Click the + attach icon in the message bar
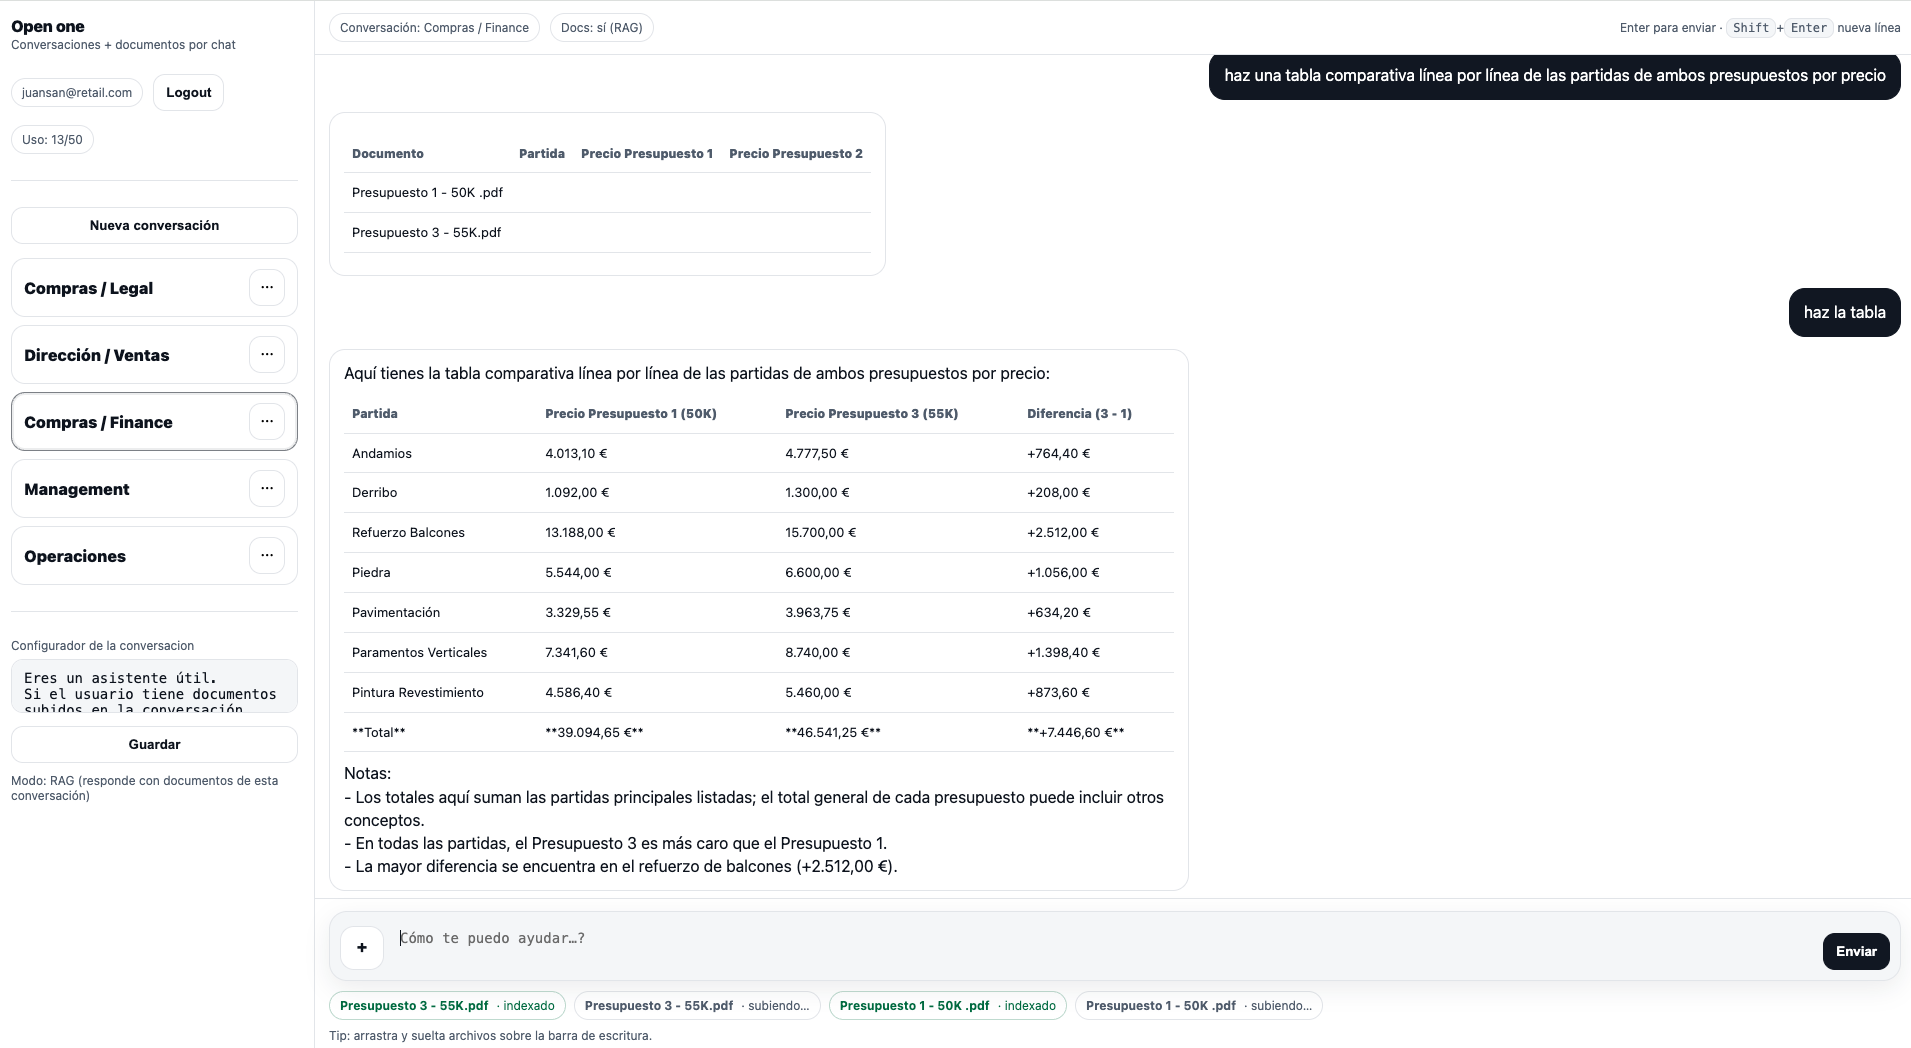Viewport: 1911px width, 1048px height. pyautogui.click(x=361, y=947)
